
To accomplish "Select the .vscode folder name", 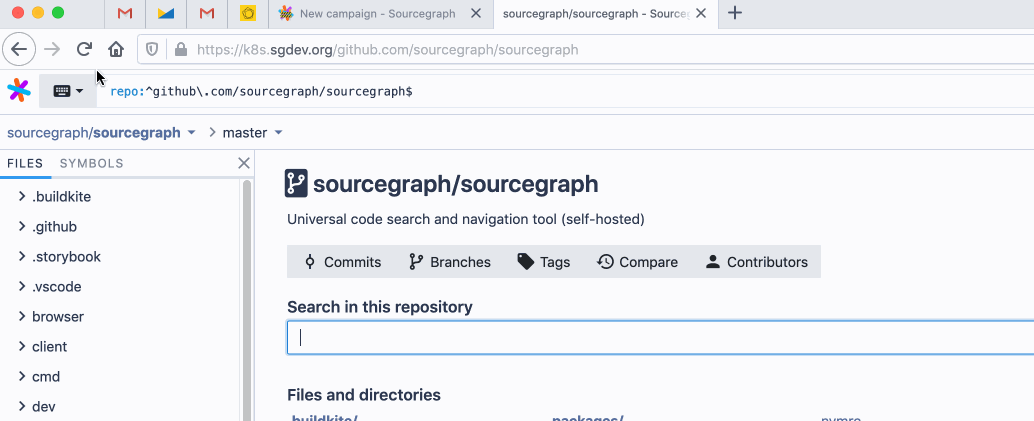I will pos(57,286).
